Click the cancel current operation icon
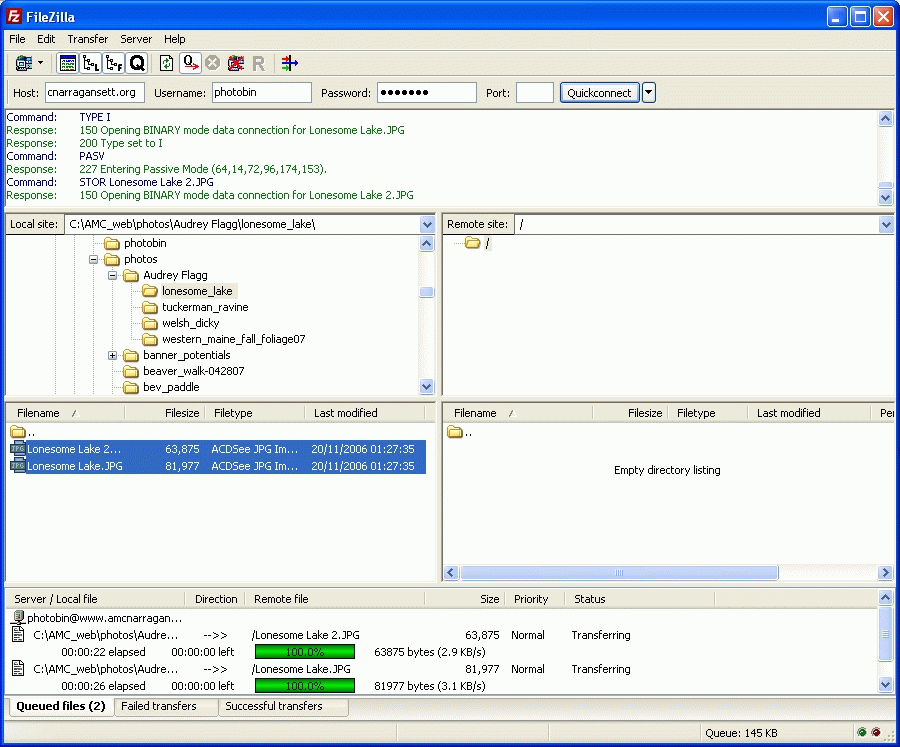Screen dimensions: 900x747 pyautogui.click(x=212, y=63)
